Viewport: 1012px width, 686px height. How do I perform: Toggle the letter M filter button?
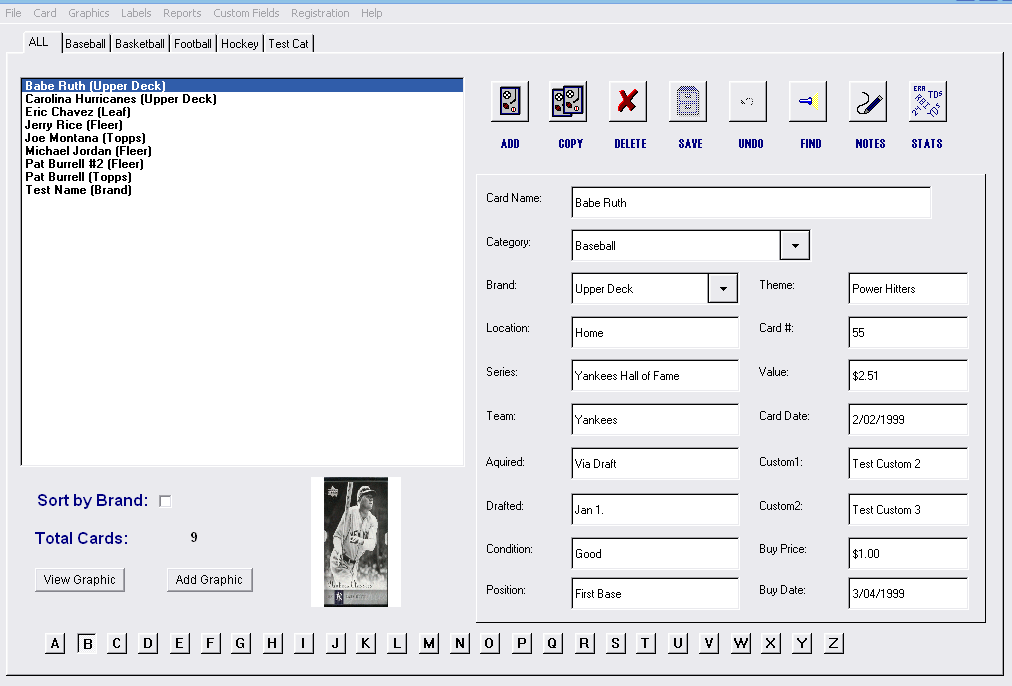point(428,643)
